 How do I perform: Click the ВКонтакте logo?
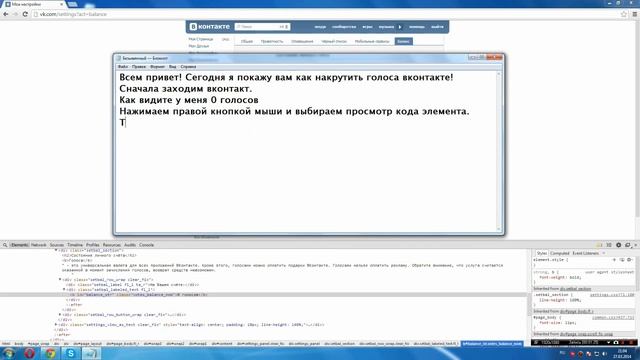(x=210, y=27)
